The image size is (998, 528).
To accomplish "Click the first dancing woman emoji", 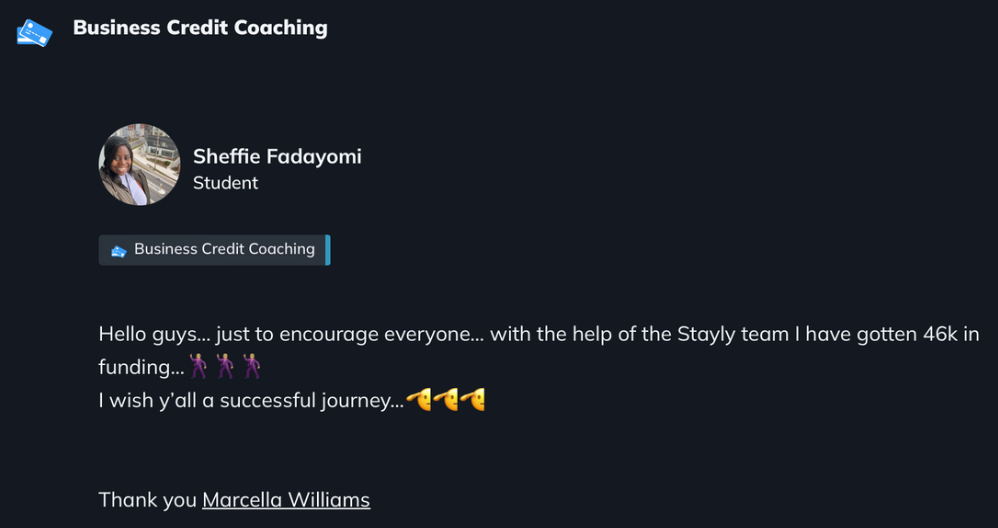I will point(199,366).
